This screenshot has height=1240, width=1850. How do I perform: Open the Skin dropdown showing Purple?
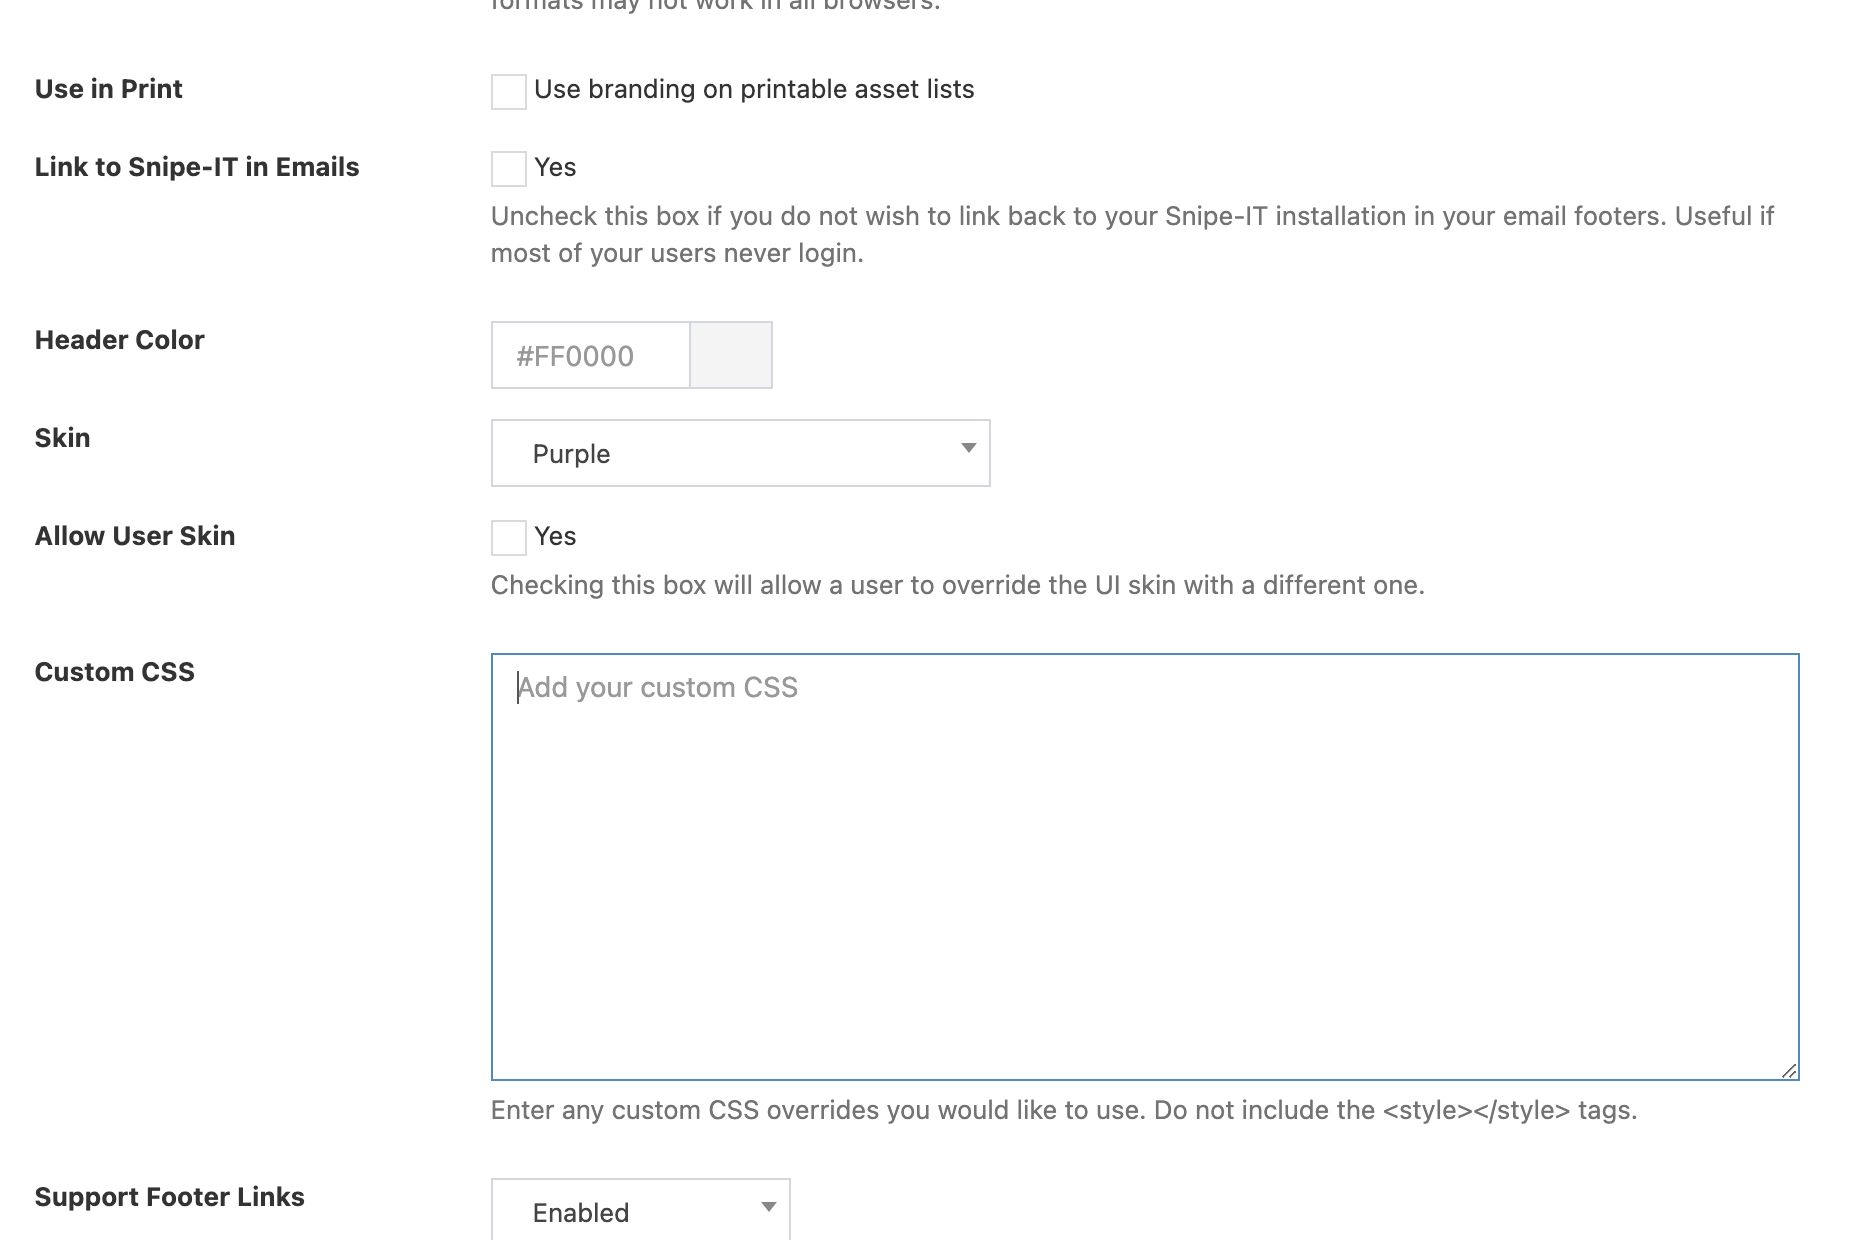pyautogui.click(x=740, y=453)
